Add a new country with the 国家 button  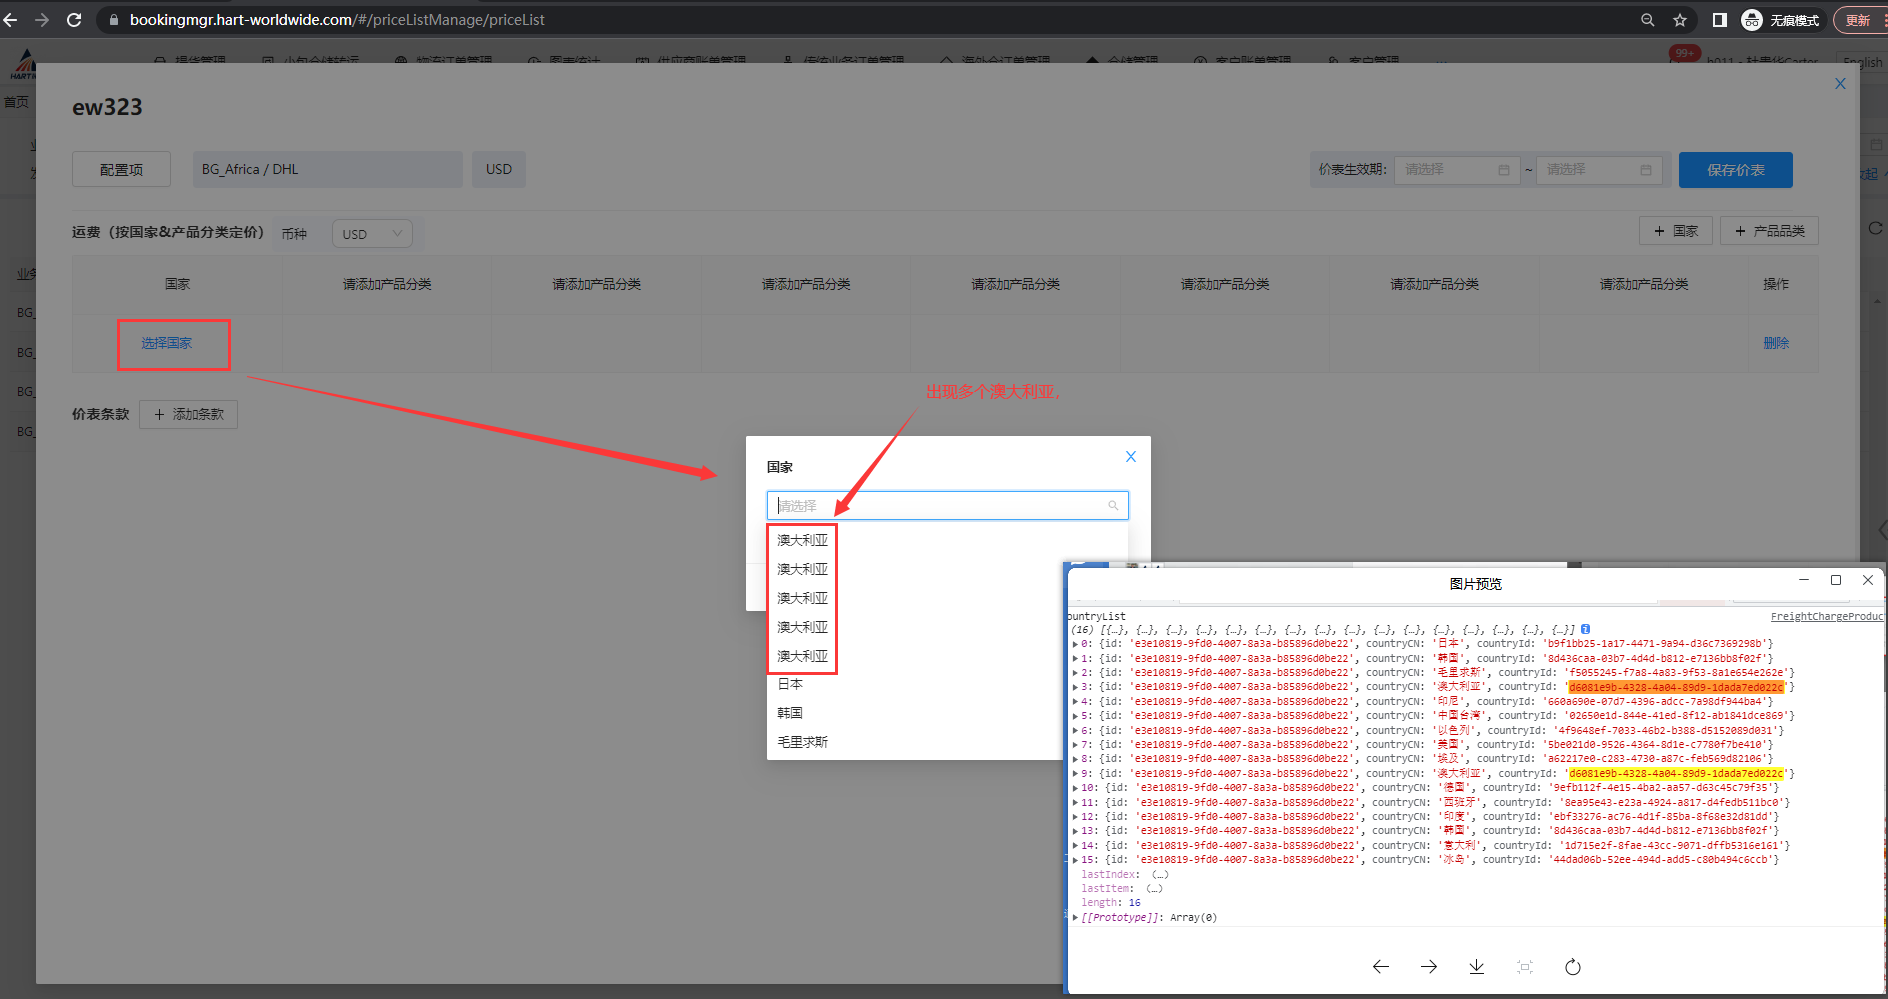point(1675,231)
